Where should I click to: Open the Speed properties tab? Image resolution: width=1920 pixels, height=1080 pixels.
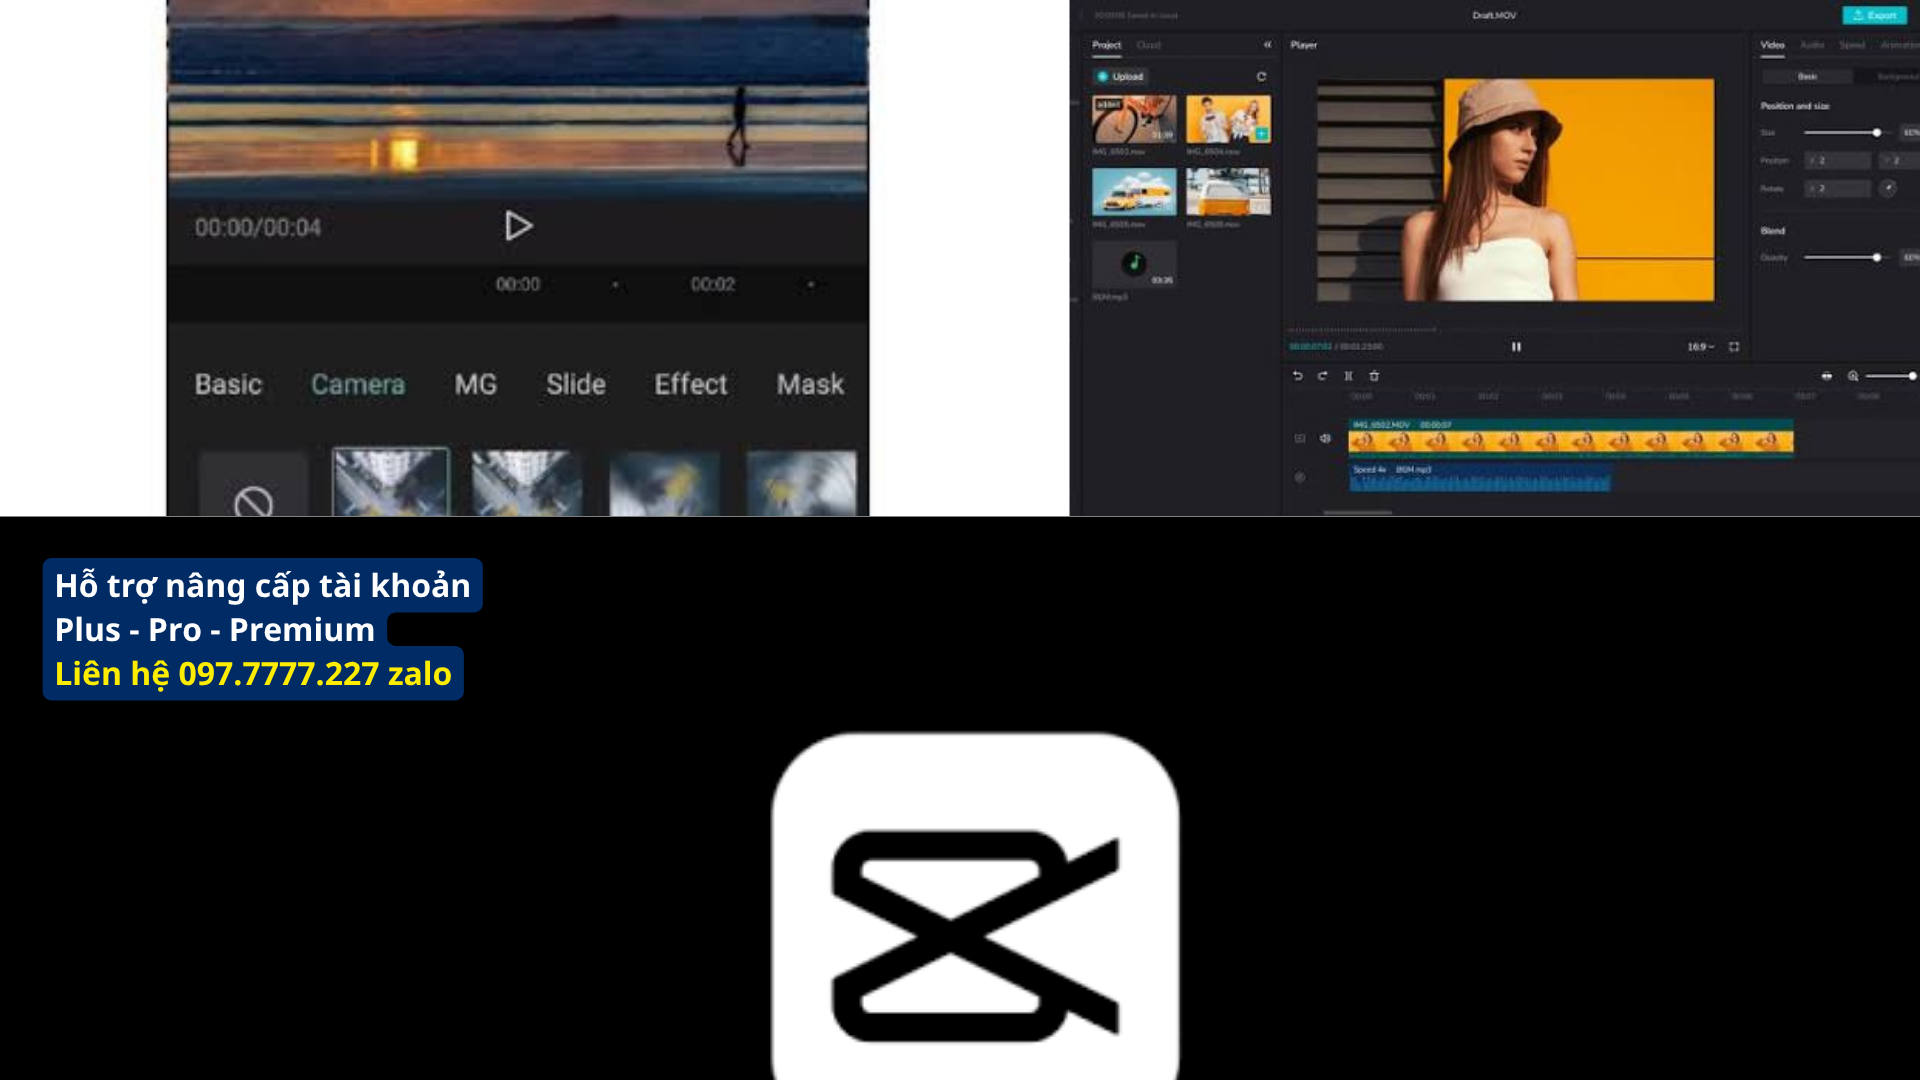[x=1852, y=45]
